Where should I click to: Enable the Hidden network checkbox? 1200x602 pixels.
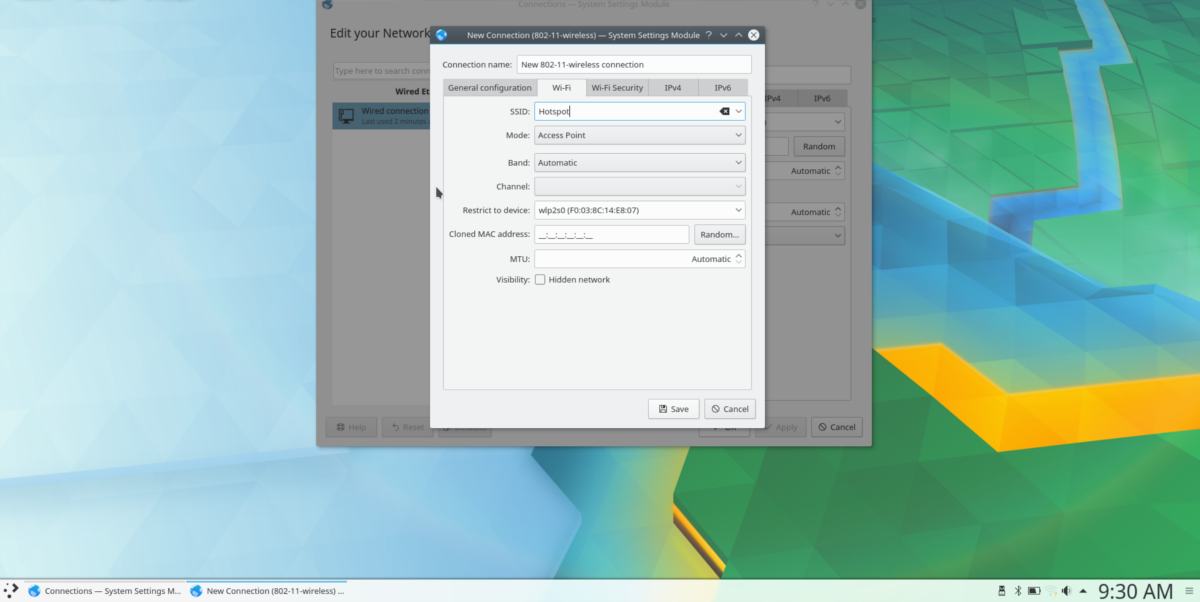(540, 280)
